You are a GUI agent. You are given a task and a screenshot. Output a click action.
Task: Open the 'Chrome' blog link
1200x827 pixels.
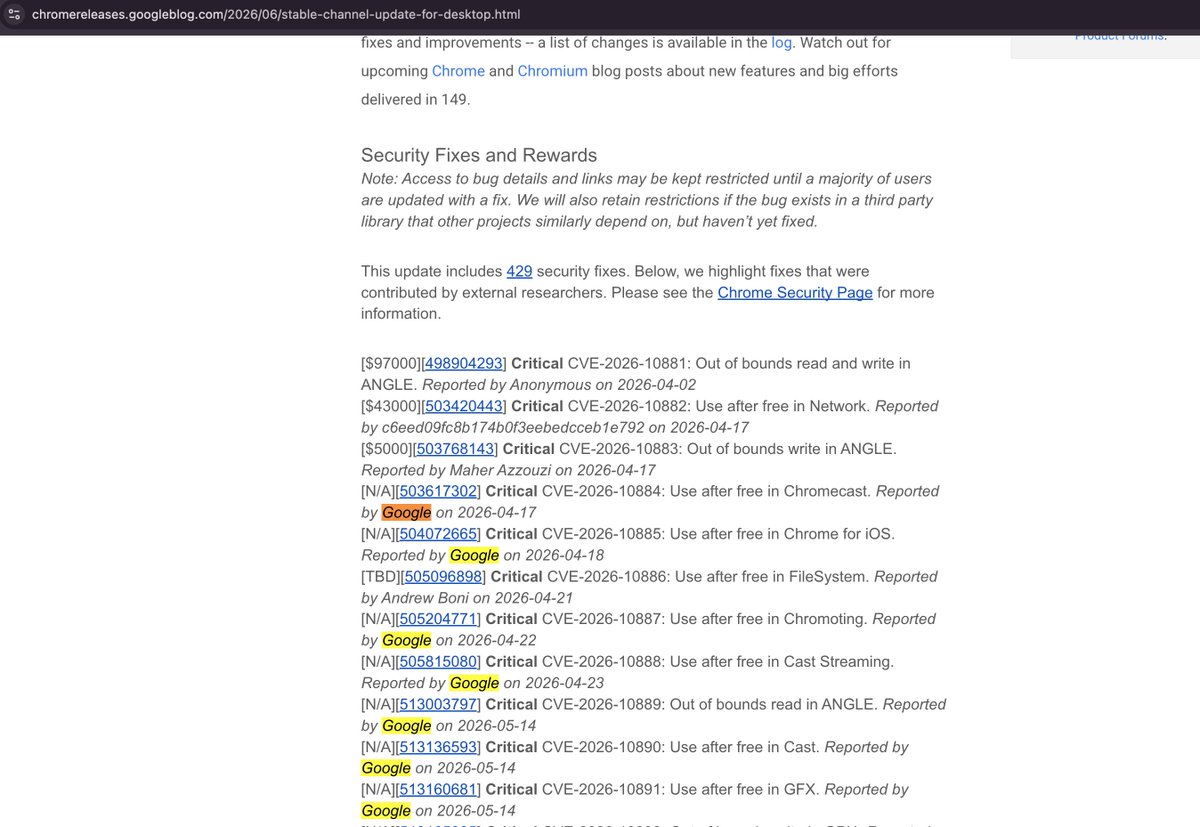coord(458,71)
